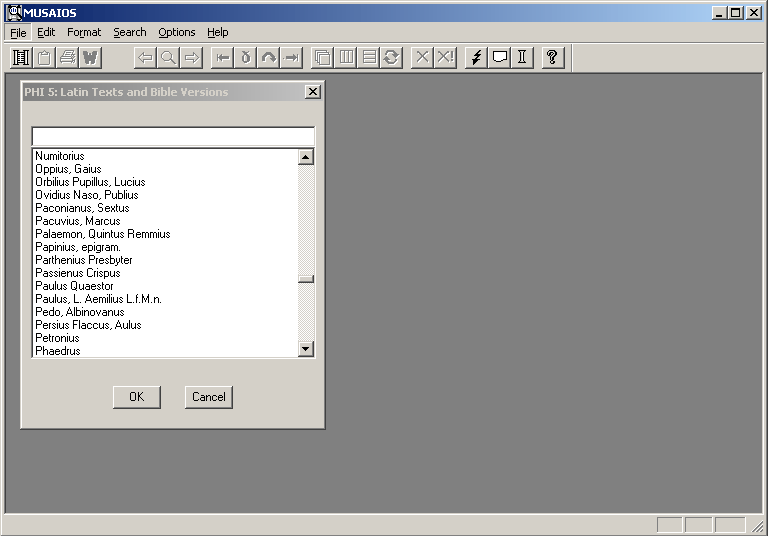Click the OK button
Image resolution: width=768 pixels, height=536 pixels.
coord(137,397)
